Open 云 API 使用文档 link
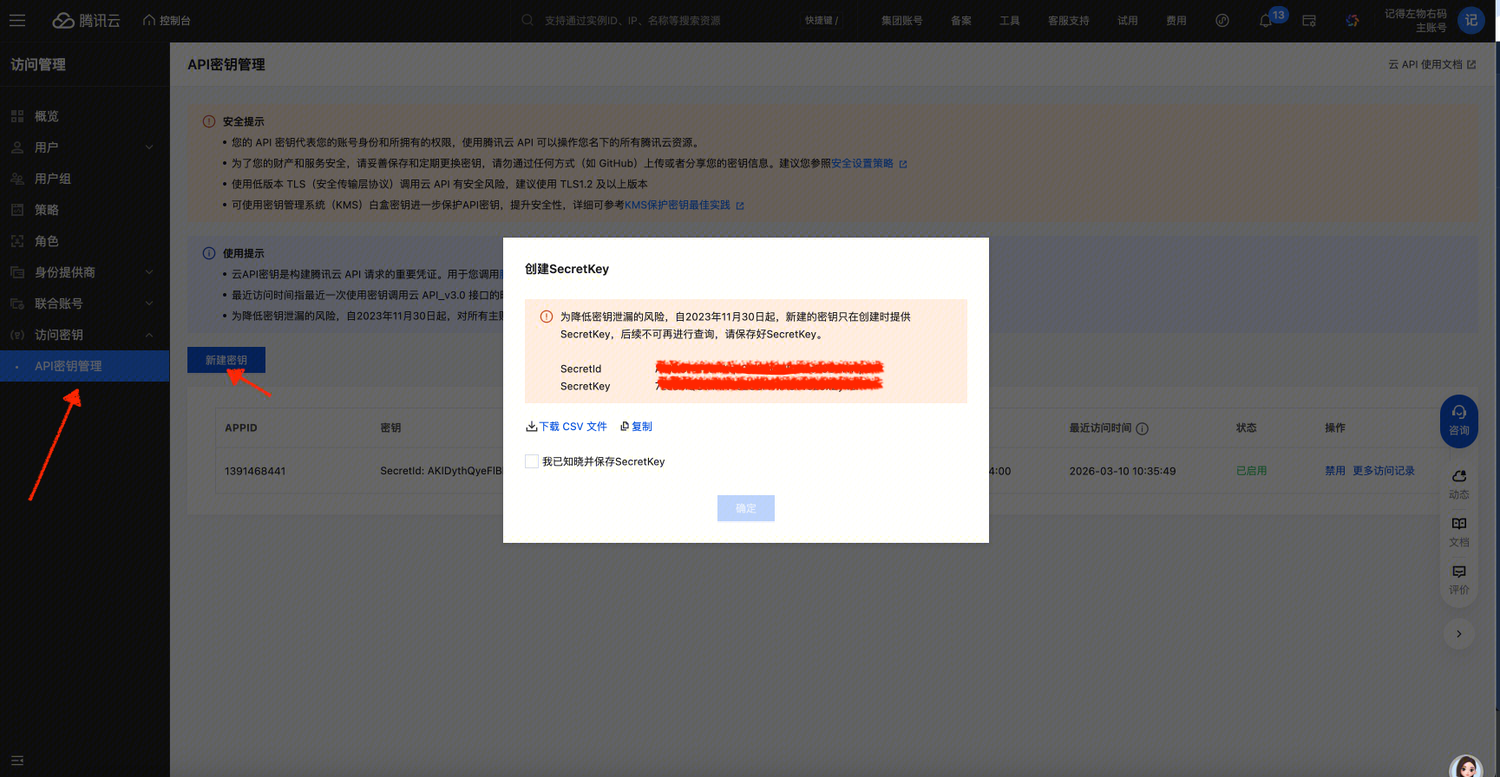Viewport: 1500px width, 777px height. point(1432,64)
